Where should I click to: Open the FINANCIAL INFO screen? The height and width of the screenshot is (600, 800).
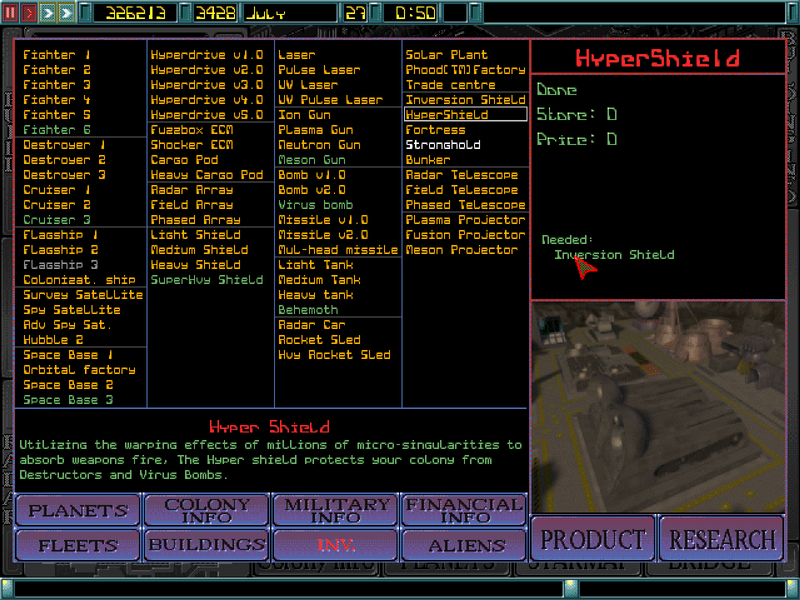click(463, 511)
